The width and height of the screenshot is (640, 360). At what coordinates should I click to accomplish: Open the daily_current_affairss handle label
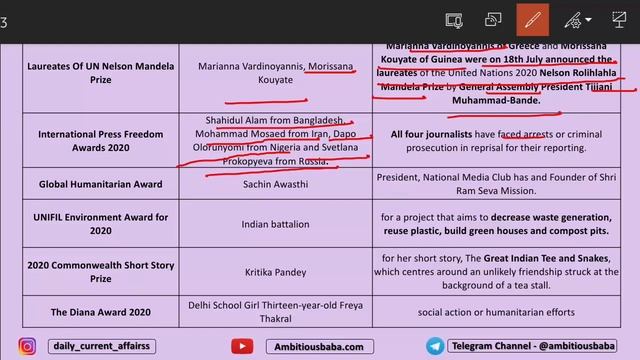tap(102, 346)
